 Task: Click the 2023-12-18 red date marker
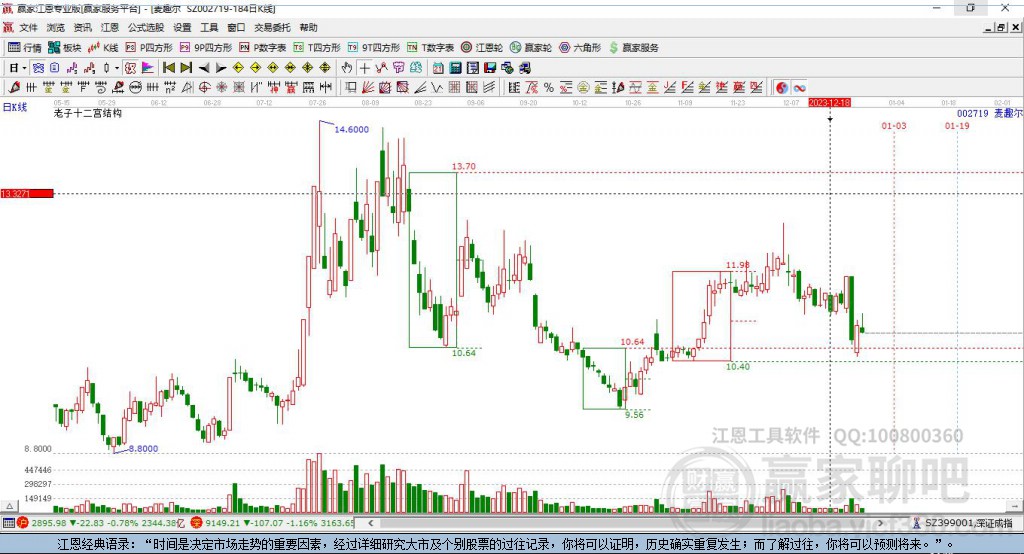(829, 103)
